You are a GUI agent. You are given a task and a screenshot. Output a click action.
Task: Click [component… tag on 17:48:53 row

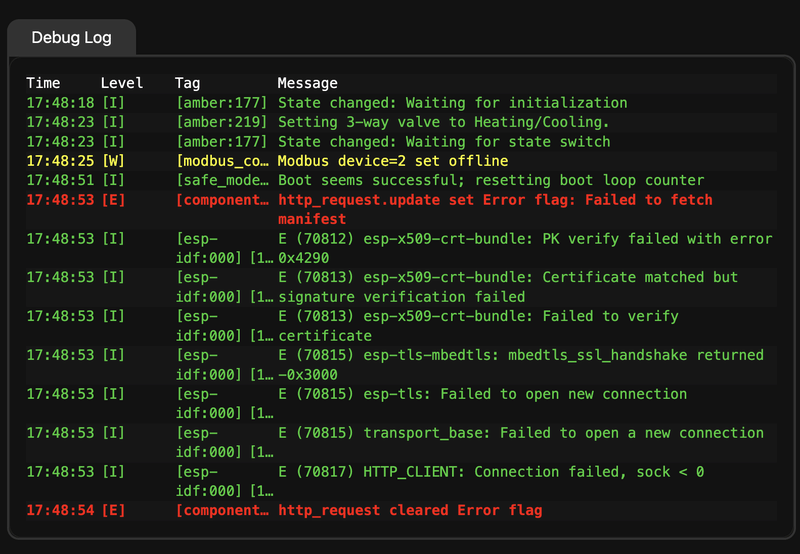click(222, 199)
